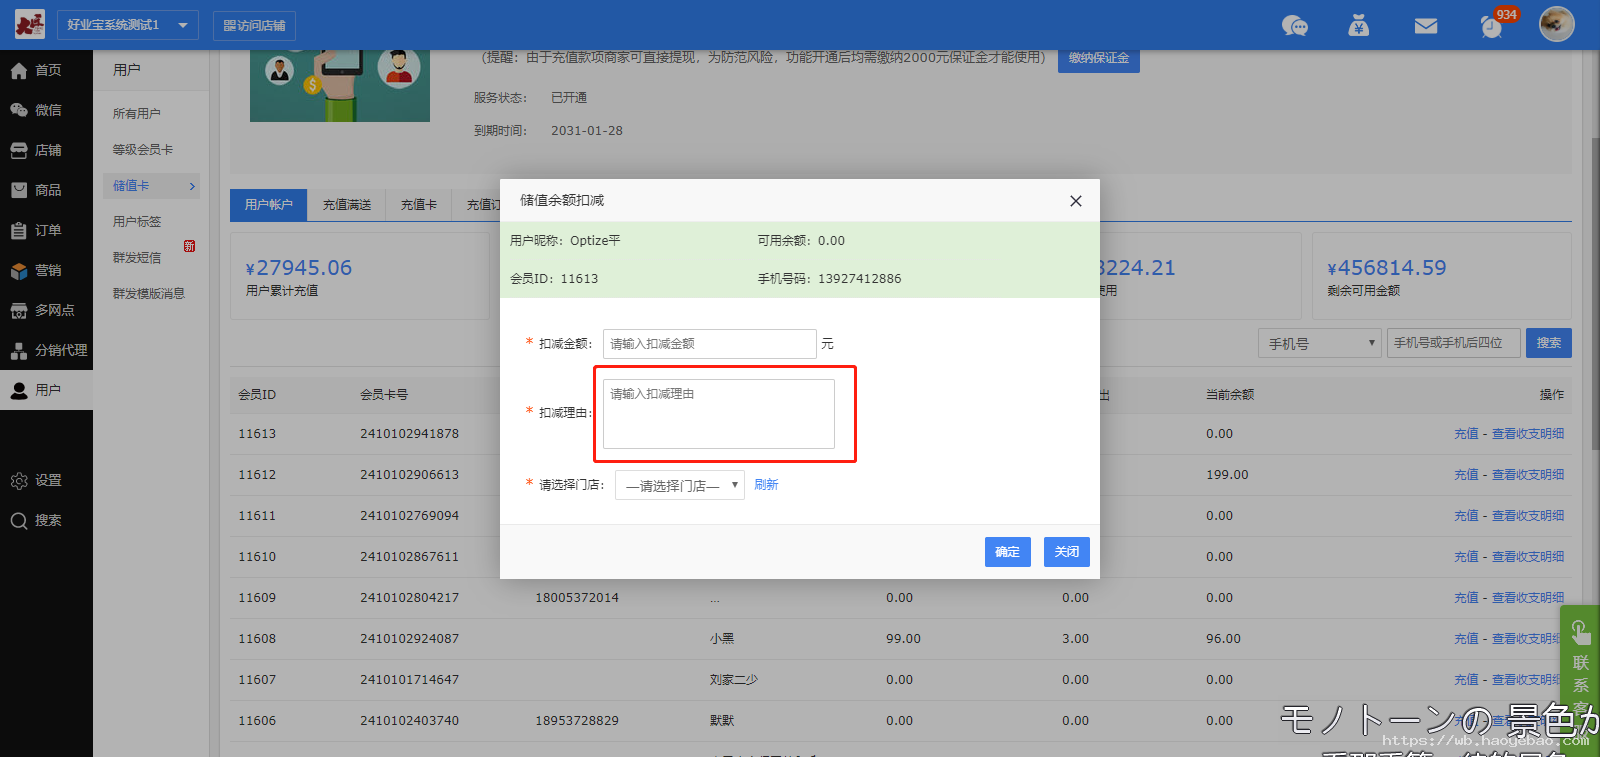This screenshot has width=1600, height=757.
Task: Click 充值 for member 11610
Action: [x=1466, y=557]
